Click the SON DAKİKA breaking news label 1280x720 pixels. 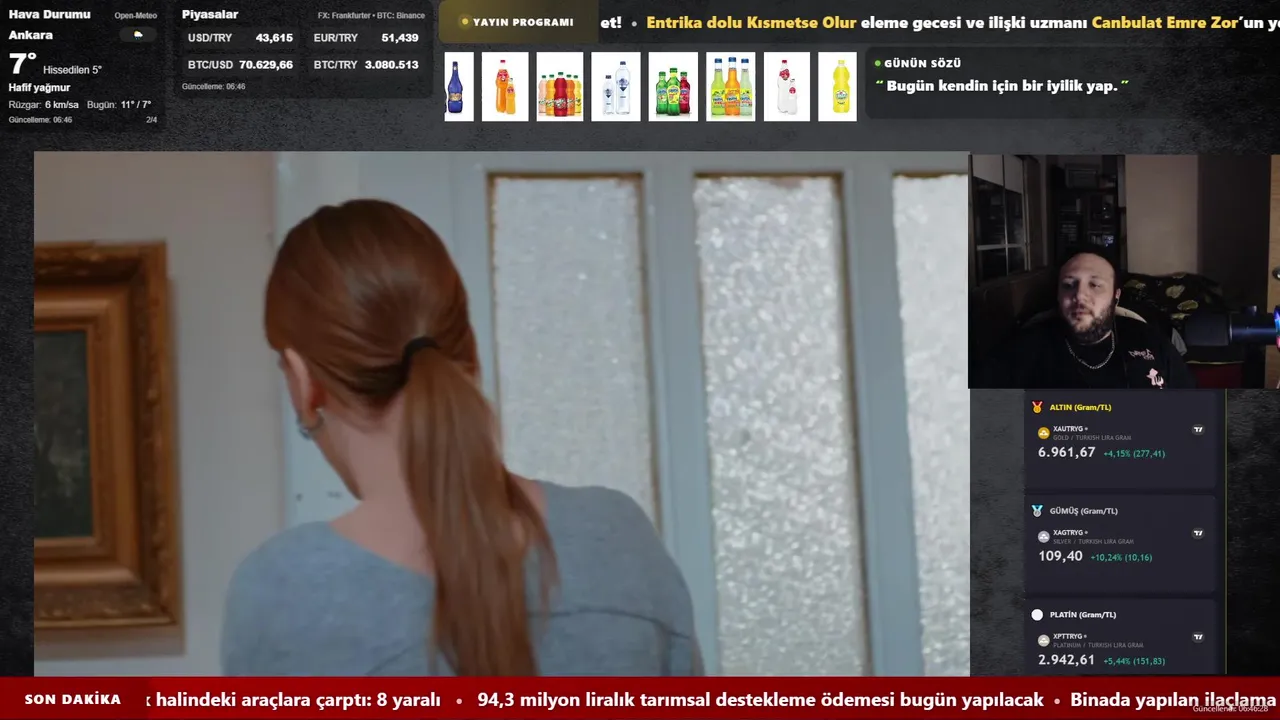[73, 700]
